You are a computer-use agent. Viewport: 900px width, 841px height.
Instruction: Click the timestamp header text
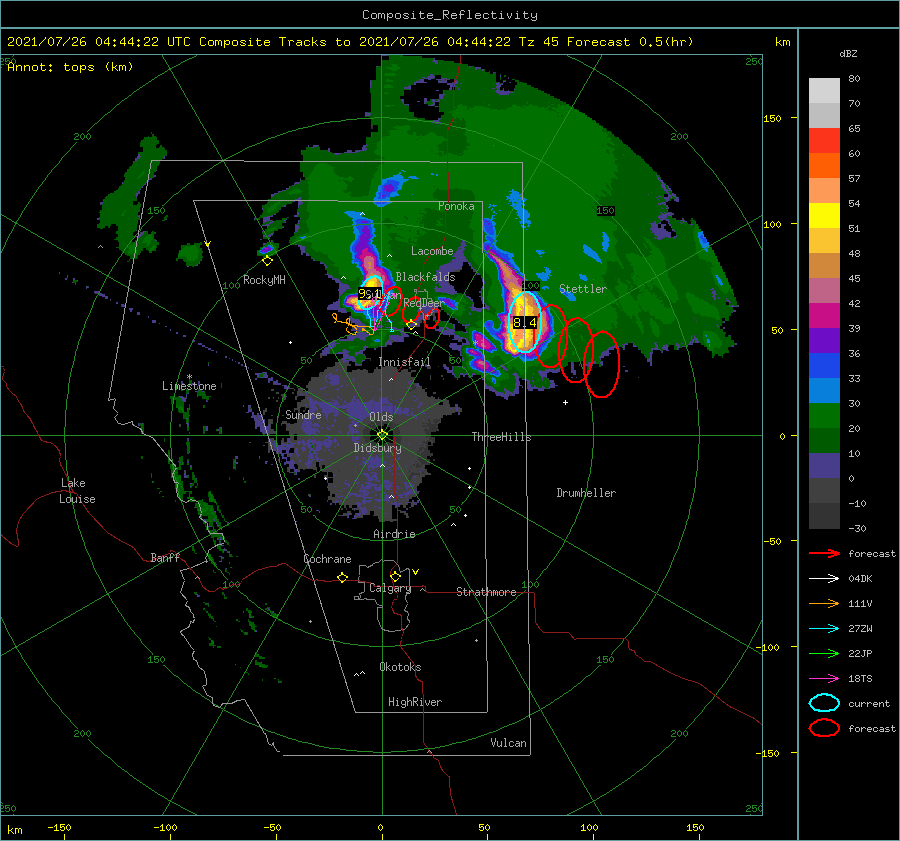350,42
